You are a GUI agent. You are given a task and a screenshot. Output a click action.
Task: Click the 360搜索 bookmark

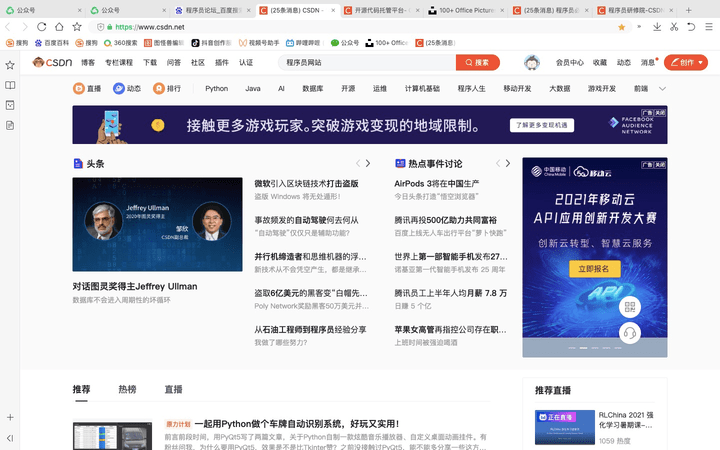pyautogui.click(x=121, y=43)
